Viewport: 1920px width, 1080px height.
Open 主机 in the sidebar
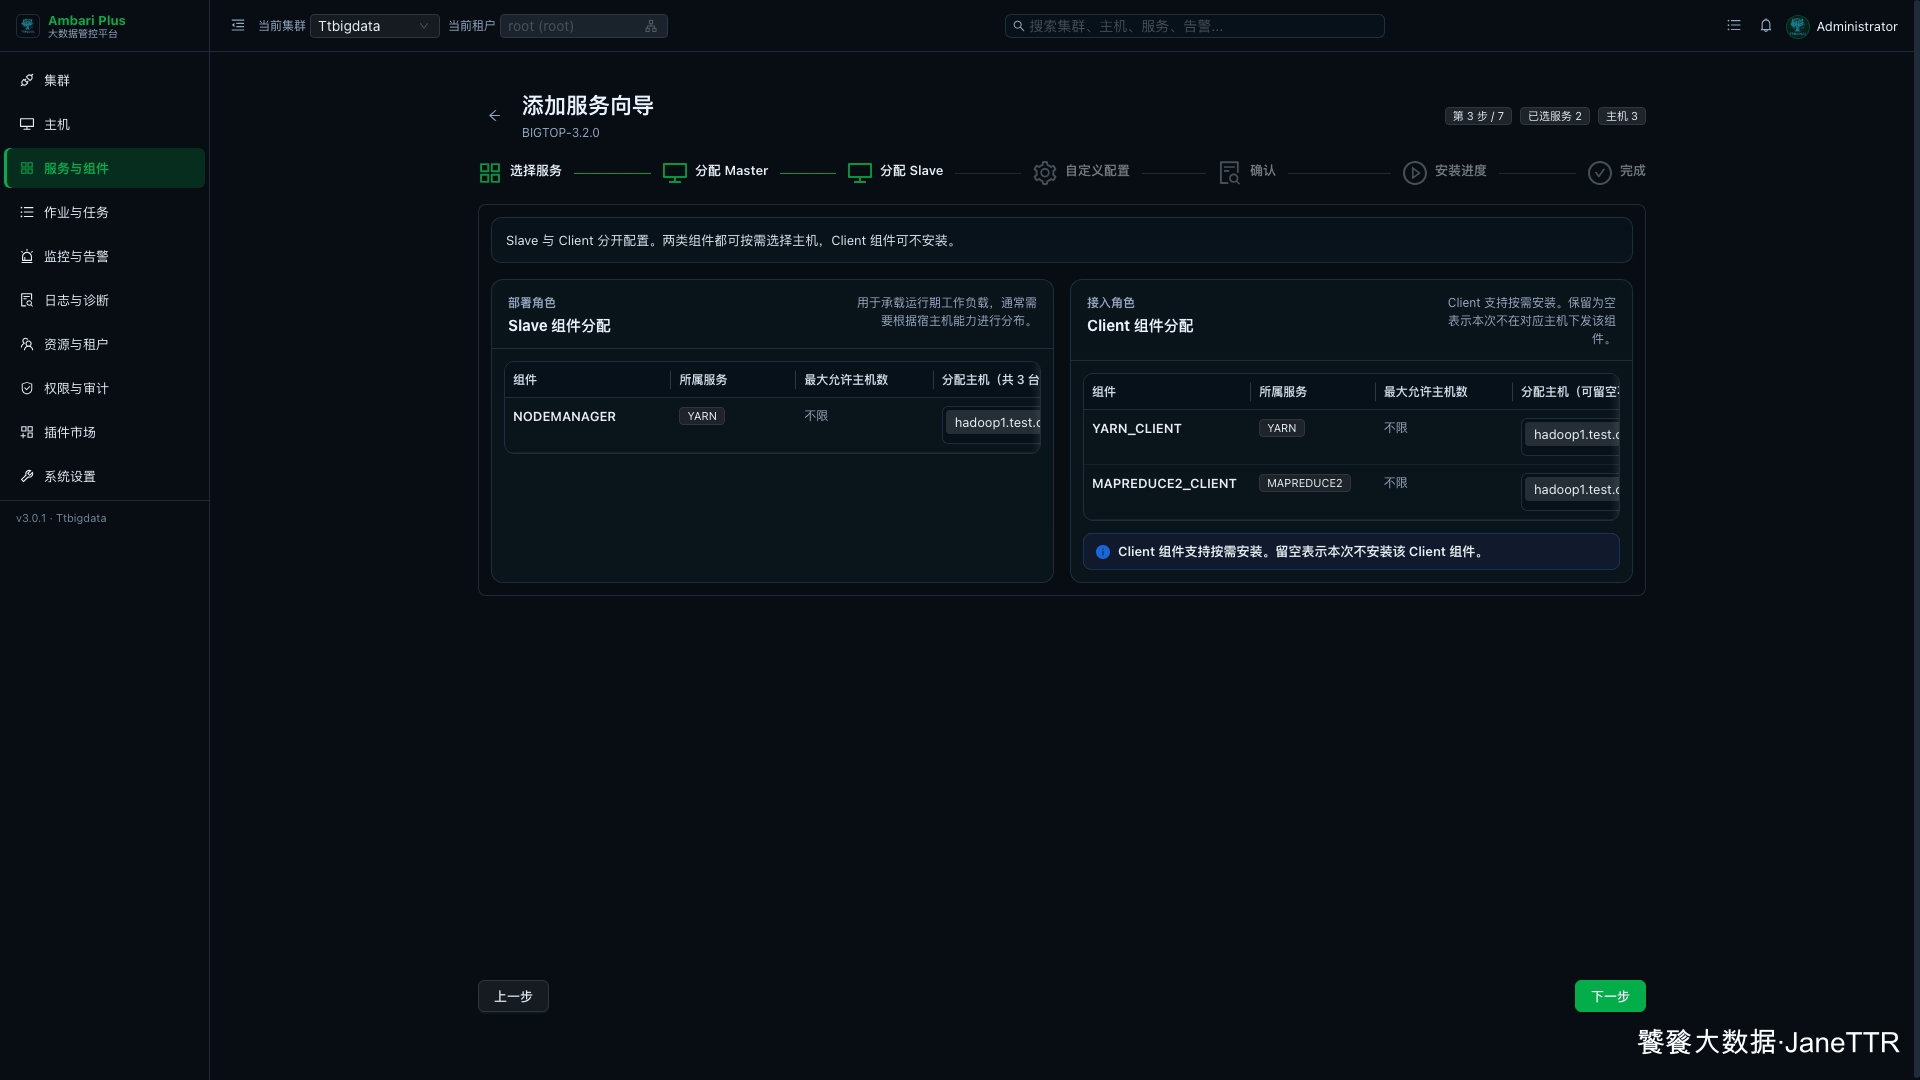pyautogui.click(x=104, y=124)
